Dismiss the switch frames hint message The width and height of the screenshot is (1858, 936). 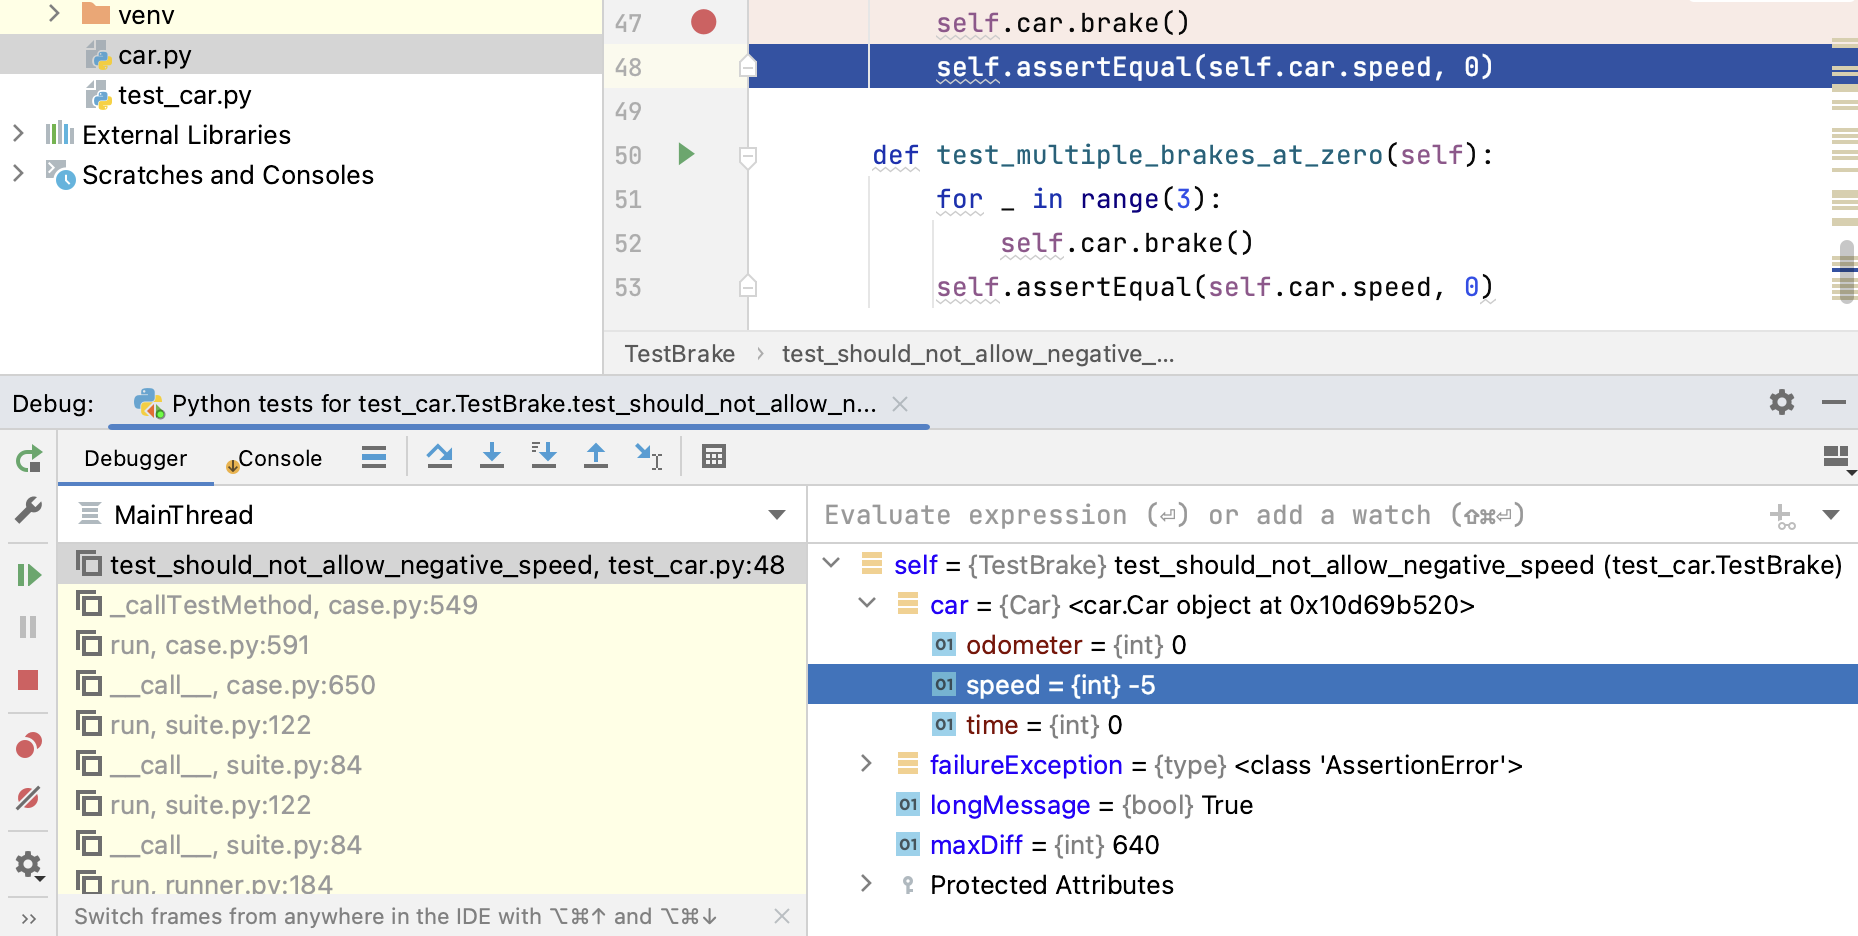click(x=783, y=916)
